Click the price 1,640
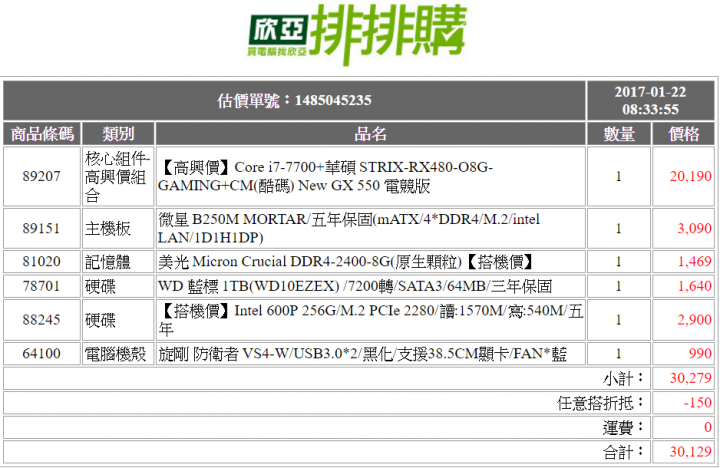Screen dimensions: 720x468 coord(695,286)
